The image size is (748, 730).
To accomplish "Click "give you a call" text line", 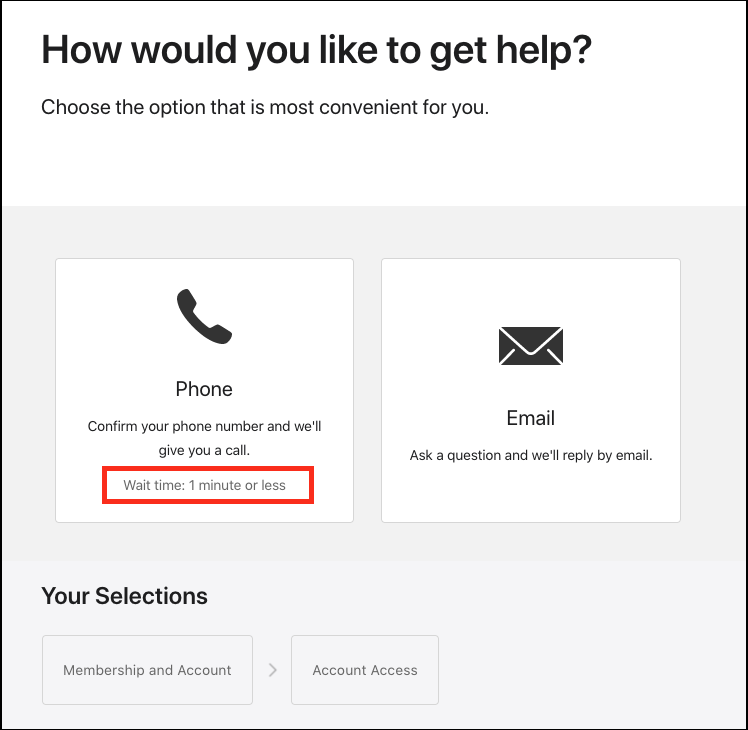I will point(204,450).
